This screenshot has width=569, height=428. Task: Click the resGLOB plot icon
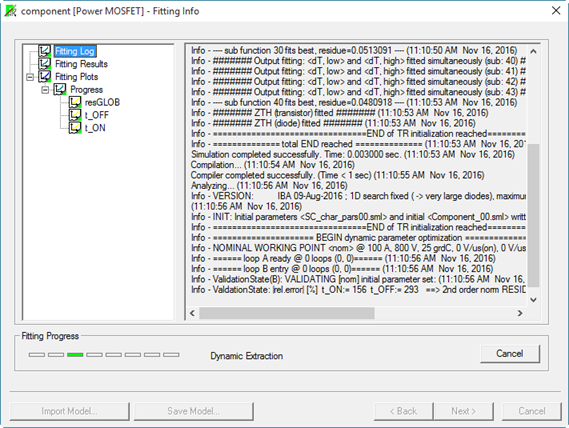[x=75, y=102]
